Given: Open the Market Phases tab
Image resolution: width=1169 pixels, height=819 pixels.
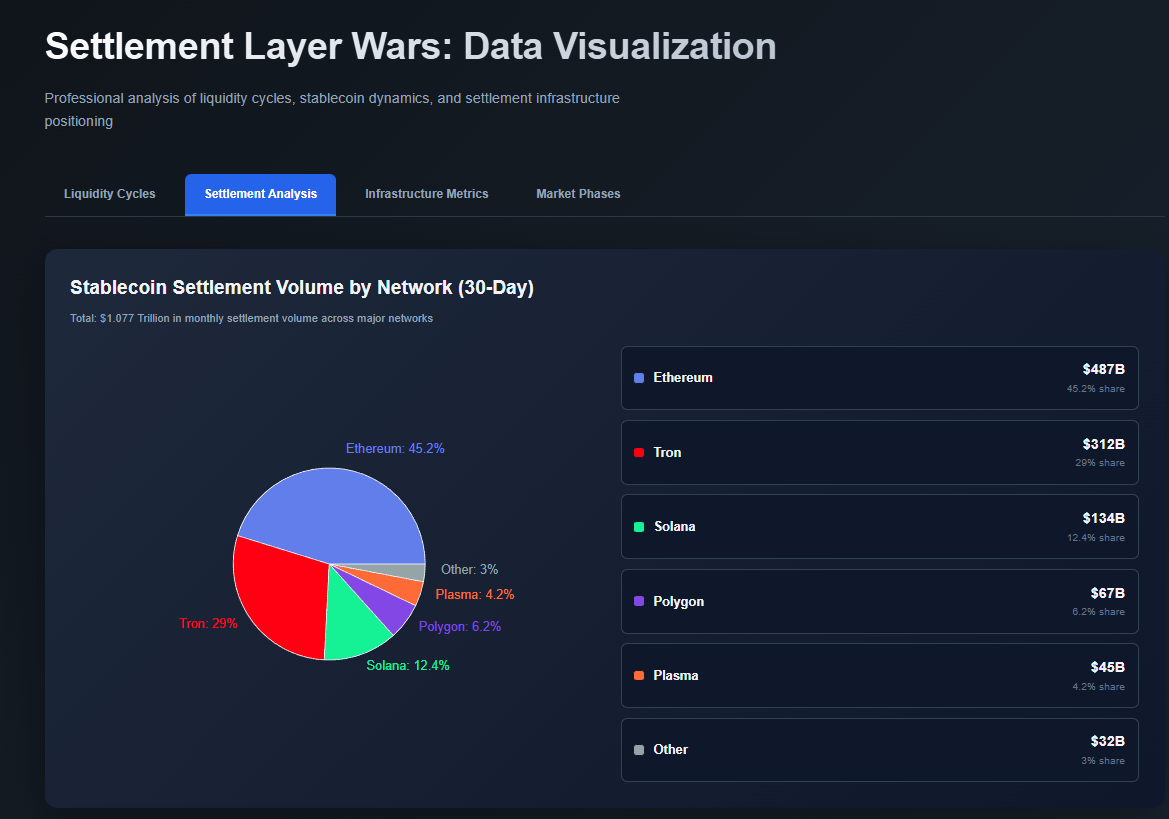Looking at the screenshot, I should pos(578,194).
